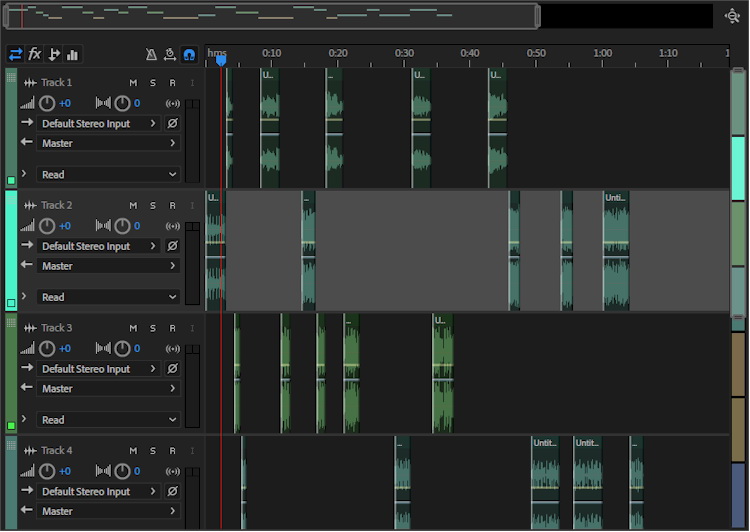Open Track 1 Default Stereo Input dropdown
750x532 pixels.
coord(99,123)
